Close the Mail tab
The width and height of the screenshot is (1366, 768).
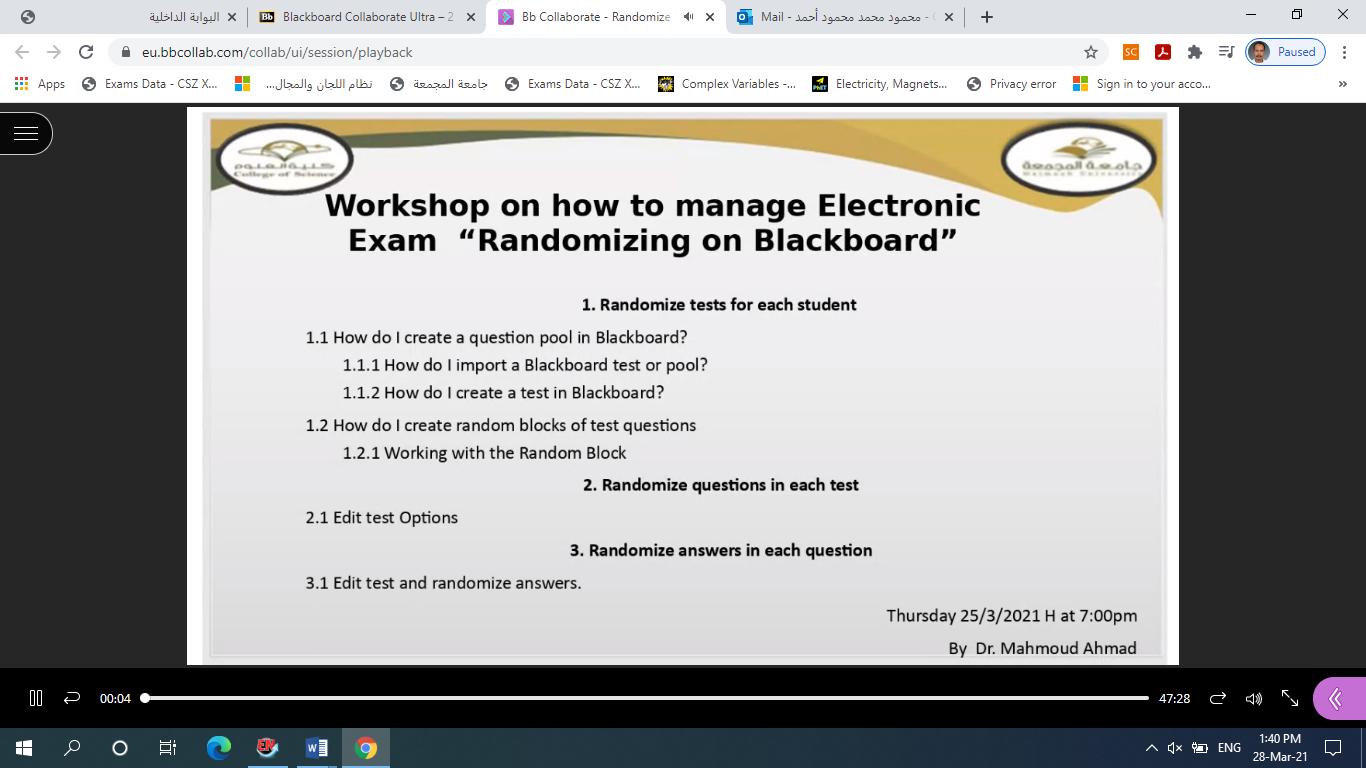coord(949,17)
